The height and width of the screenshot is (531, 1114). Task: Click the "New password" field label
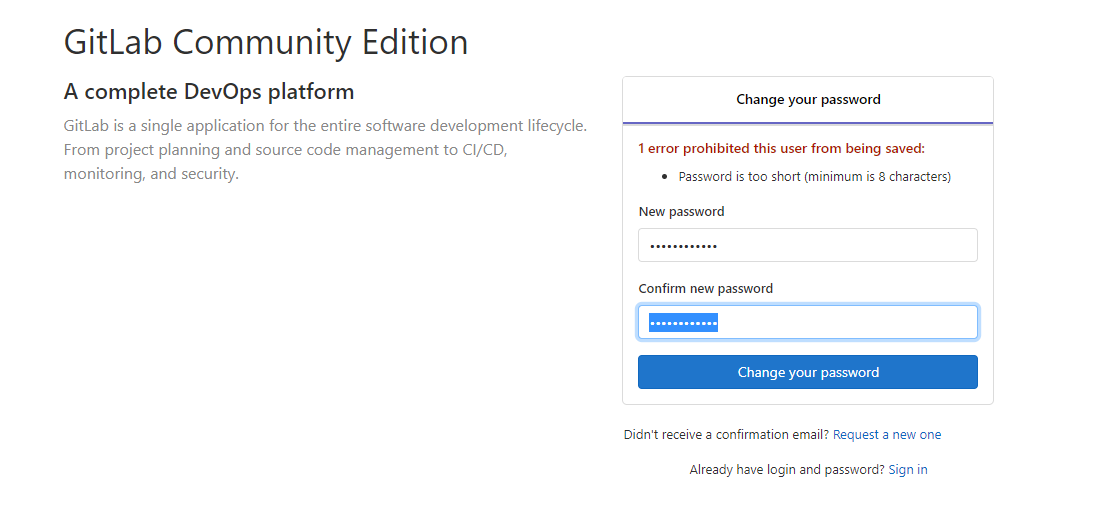(x=681, y=212)
